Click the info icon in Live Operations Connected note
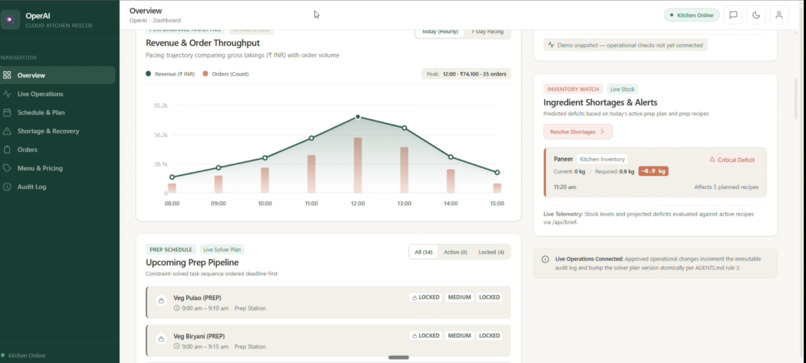Image resolution: width=806 pixels, height=363 pixels. pyautogui.click(x=545, y=259)
